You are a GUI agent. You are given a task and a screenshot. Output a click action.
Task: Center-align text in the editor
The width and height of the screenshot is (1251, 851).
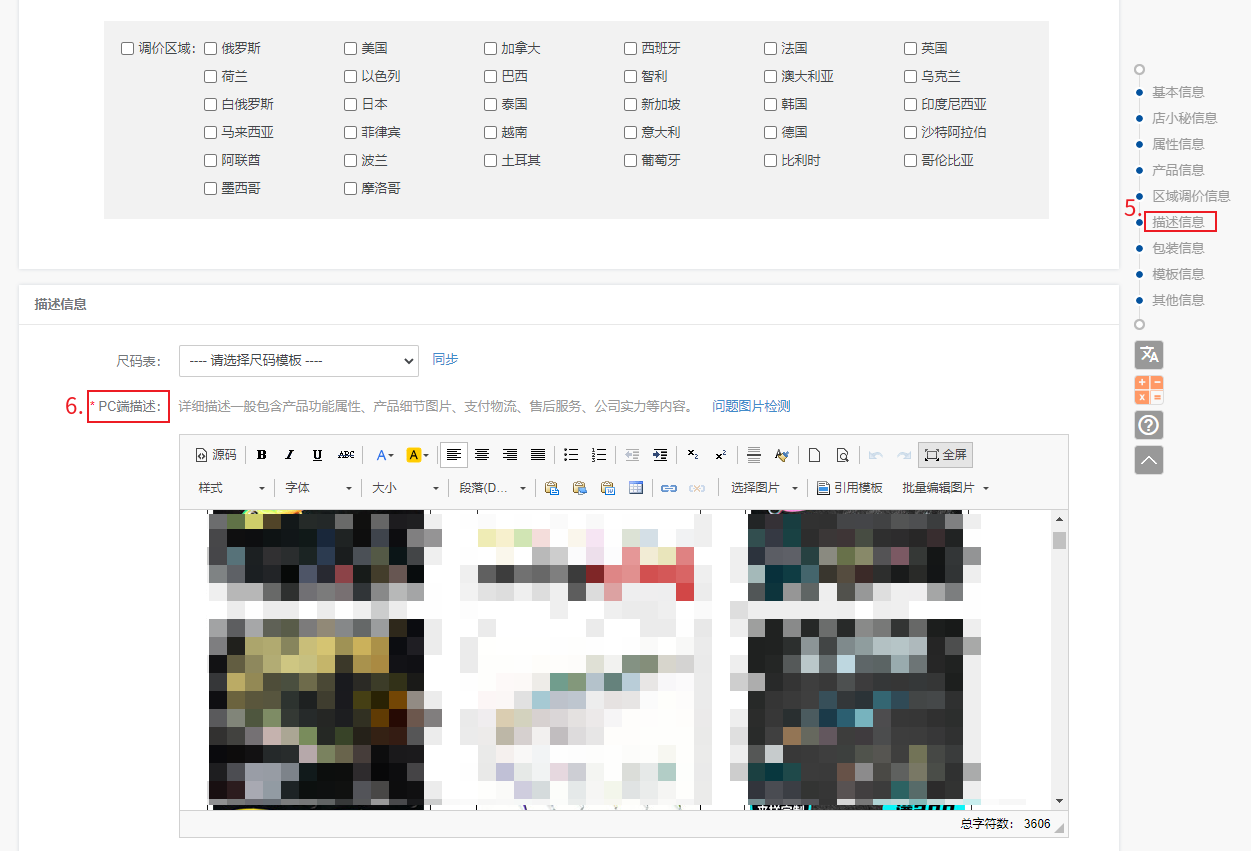(482, 455)
